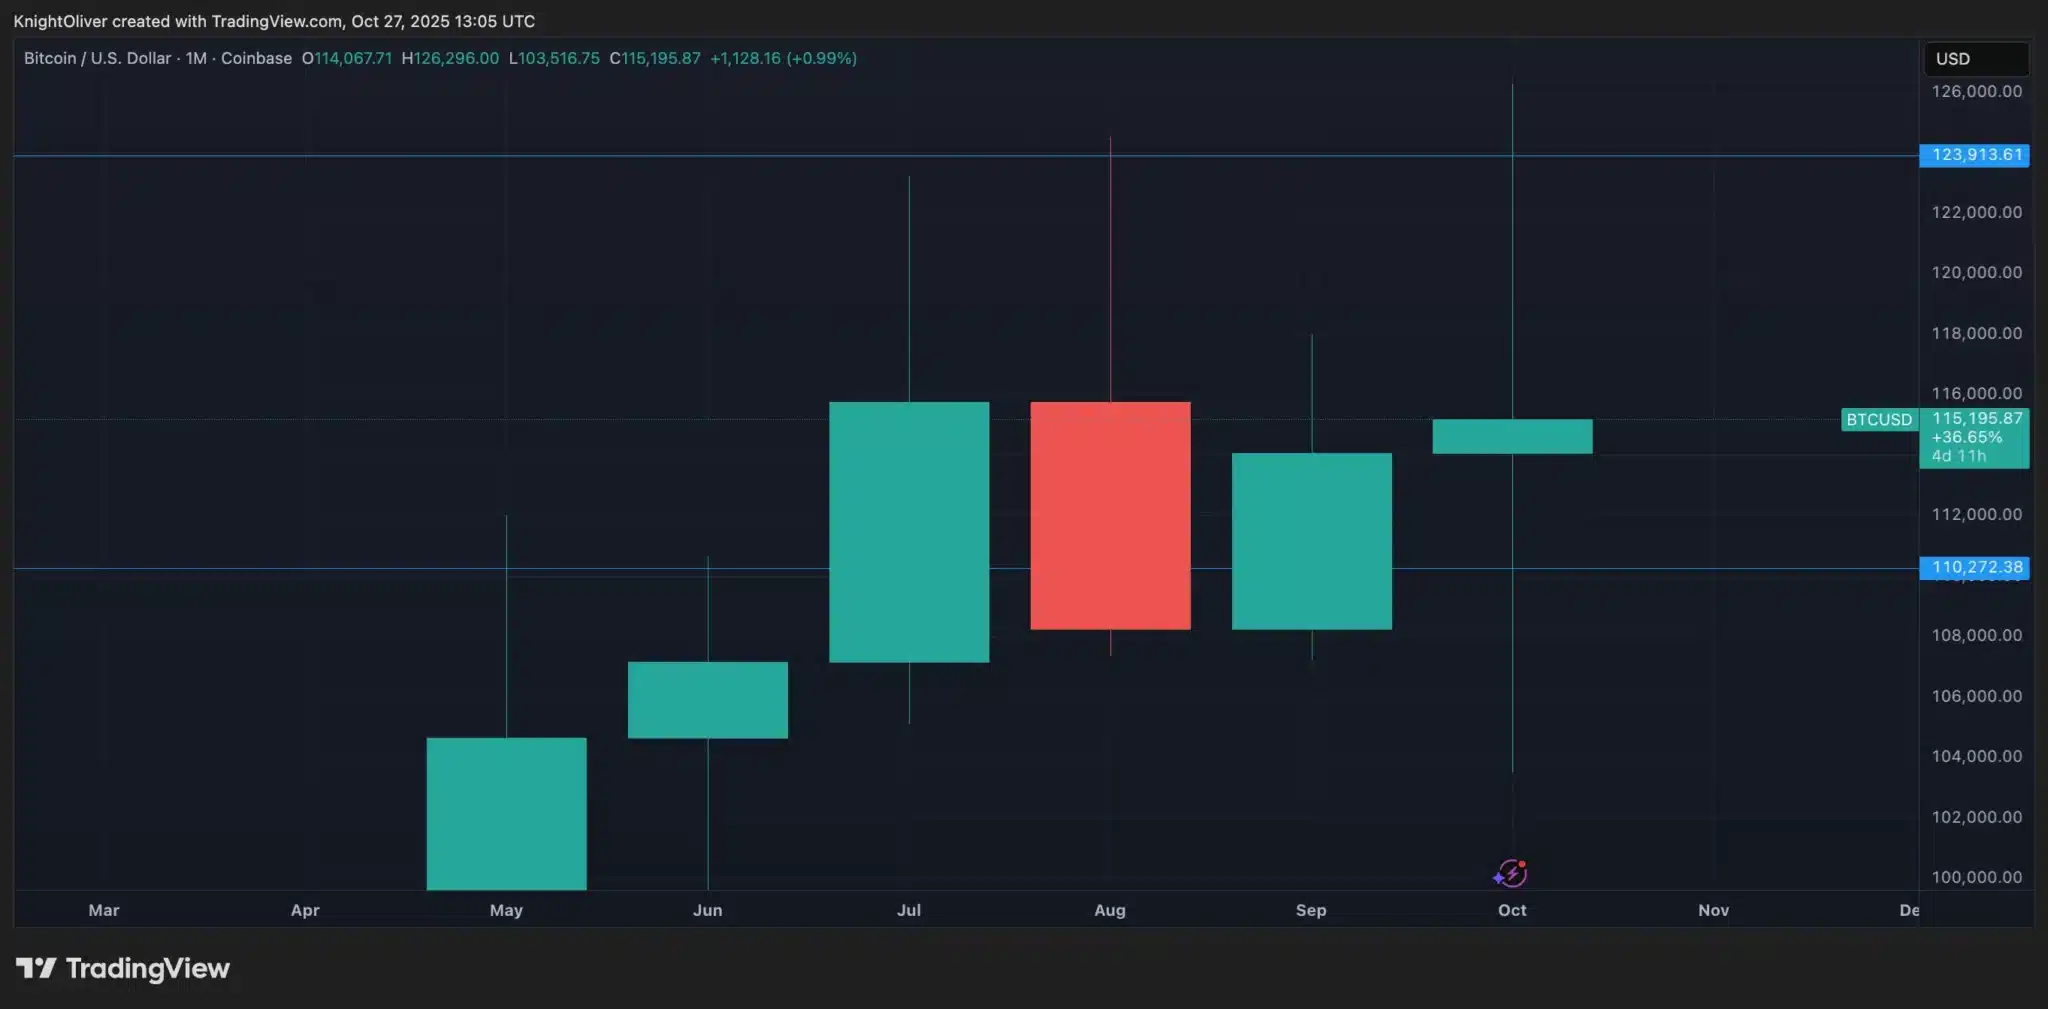Click the Nov label on time axis
This screenshot has height=1009, width=2048.
(1714, 910)
